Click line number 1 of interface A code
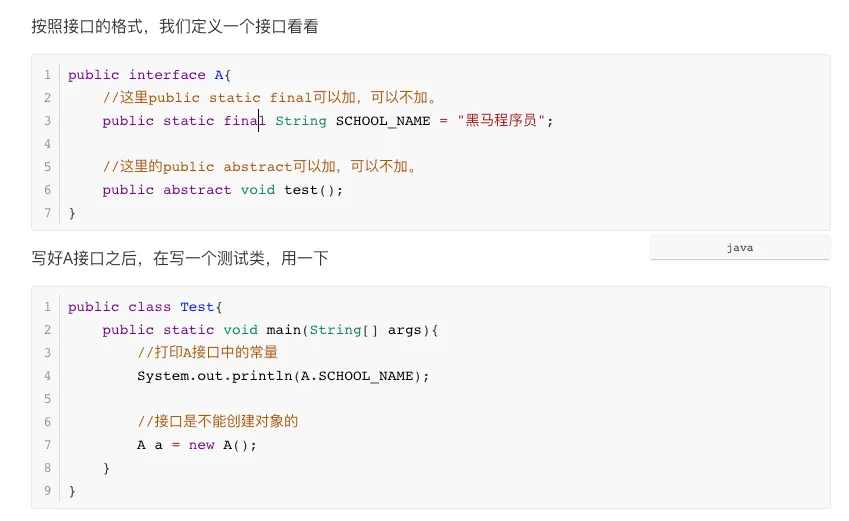Viewport: 849px width, 521px height. point(47,75)
